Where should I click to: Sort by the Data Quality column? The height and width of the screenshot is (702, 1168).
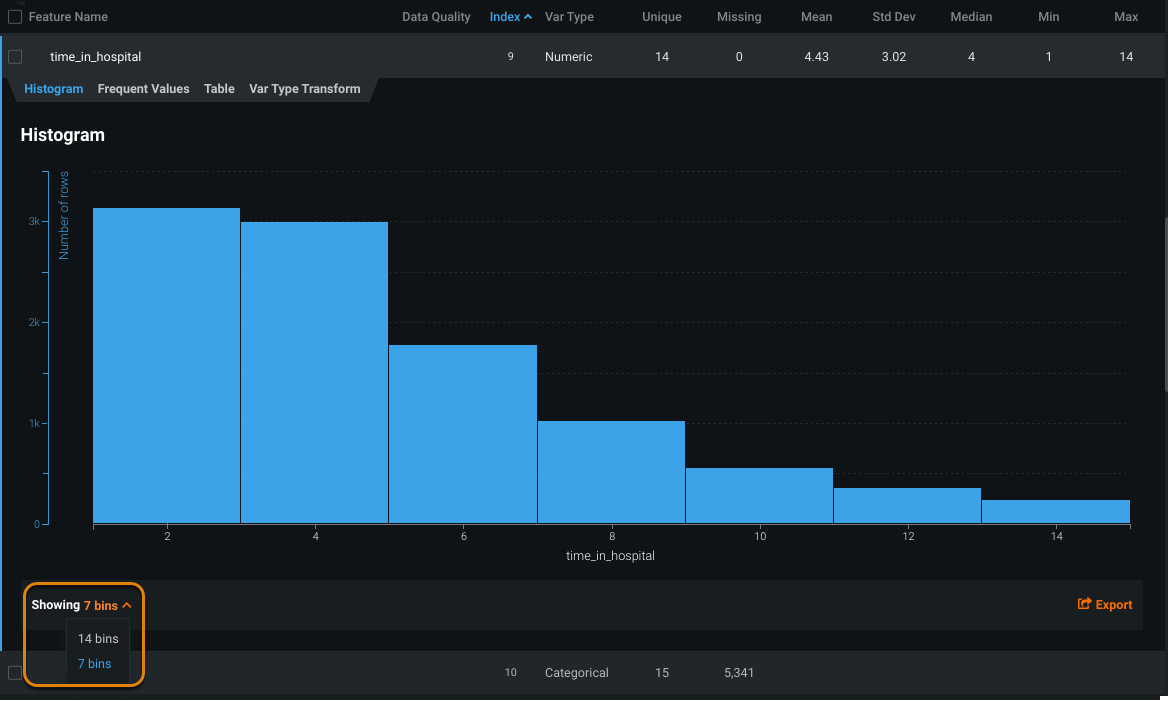pyautogui.click(x=436, y=17)
